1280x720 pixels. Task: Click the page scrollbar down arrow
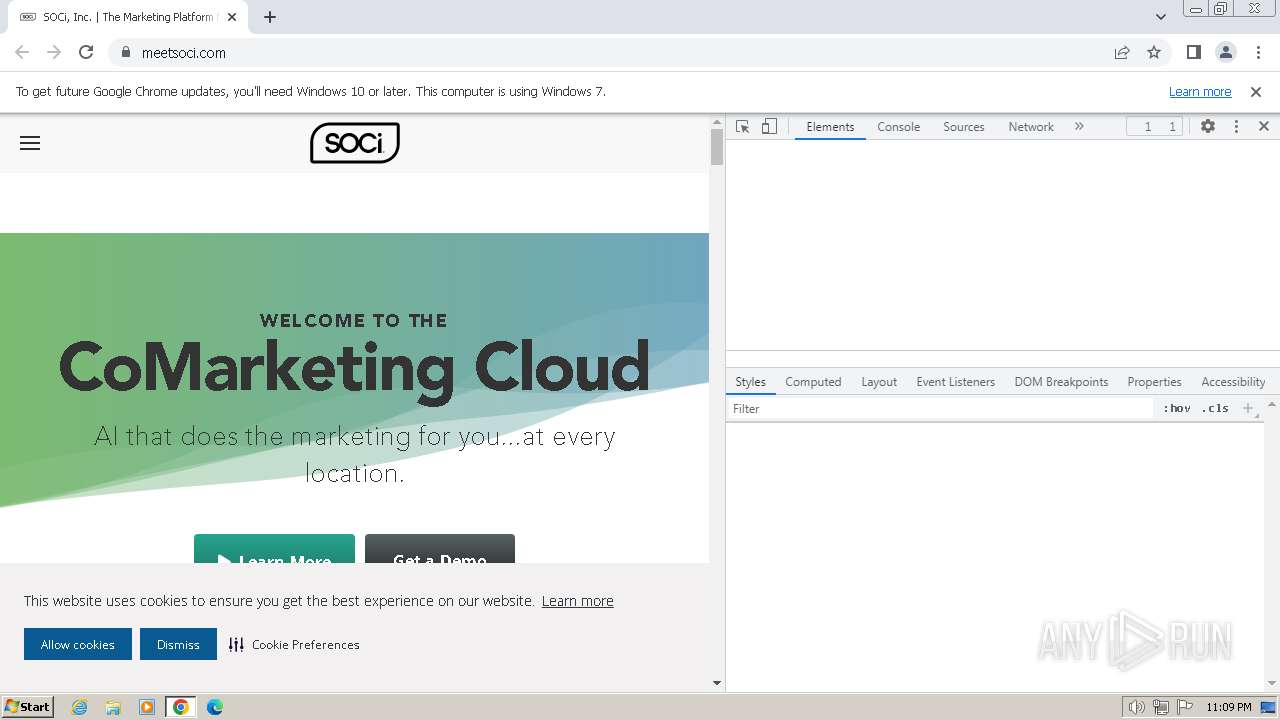point(716,683)
